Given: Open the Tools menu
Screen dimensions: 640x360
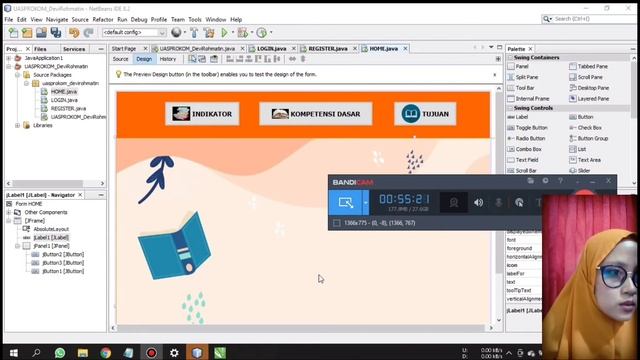Looking at the screenshot, I should coord(195,20).
